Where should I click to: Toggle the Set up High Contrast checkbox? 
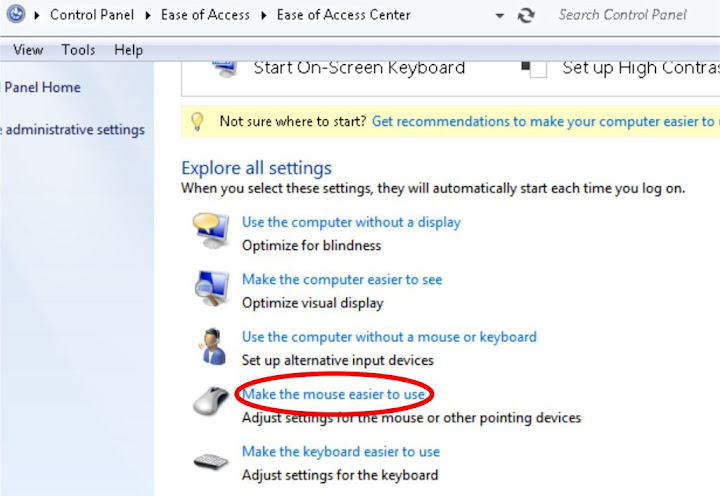point(539,69)
